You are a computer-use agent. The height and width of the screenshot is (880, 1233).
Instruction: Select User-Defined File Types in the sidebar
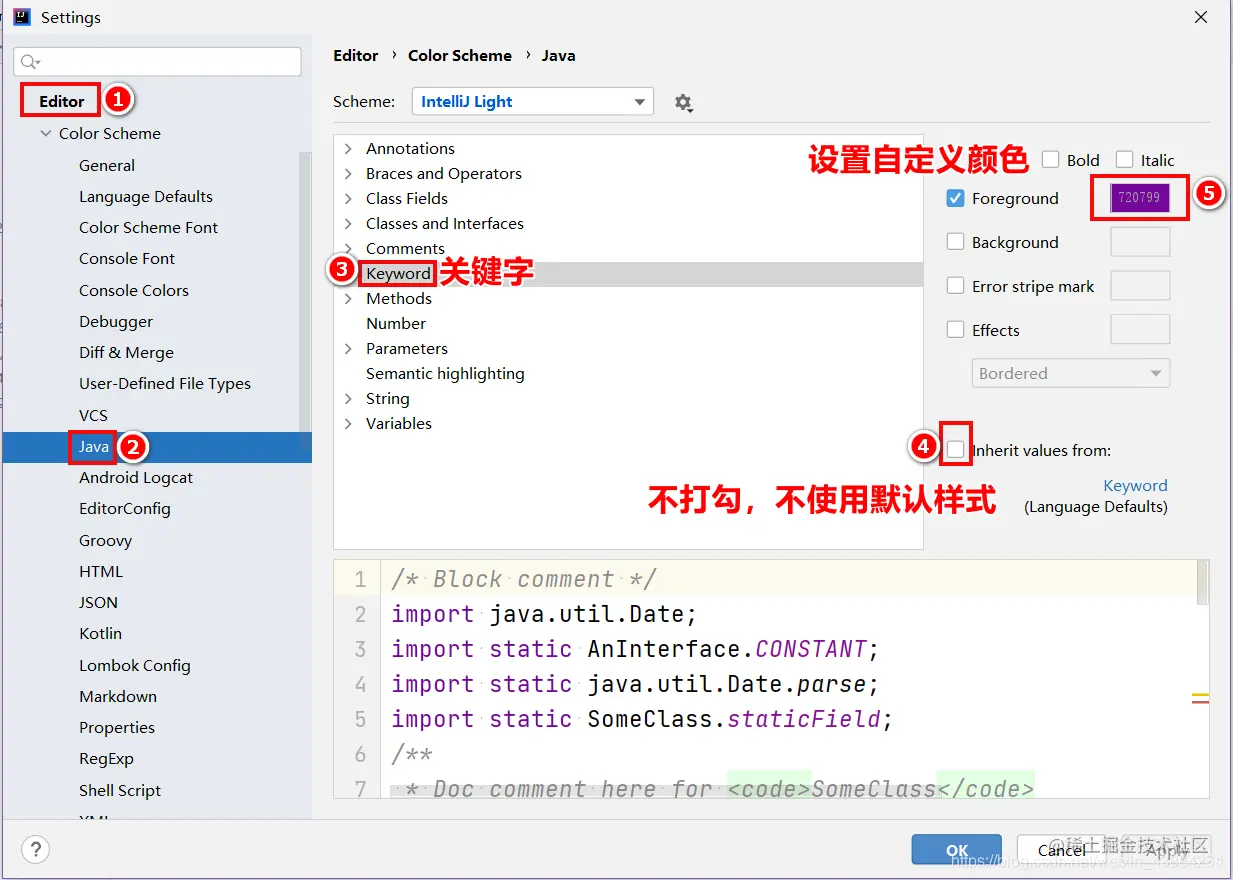click(x=165, y=383)
